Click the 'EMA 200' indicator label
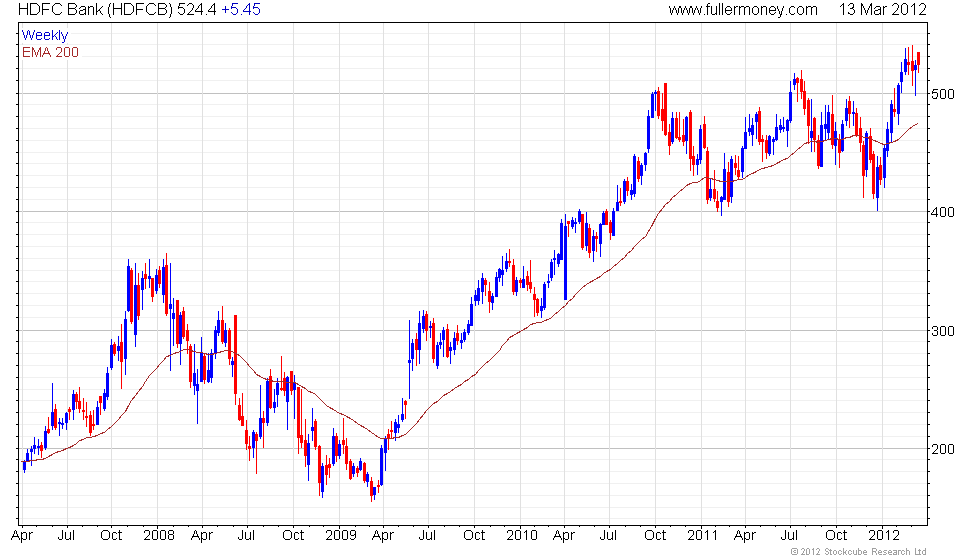980x560 pixels. coord(50,52)
